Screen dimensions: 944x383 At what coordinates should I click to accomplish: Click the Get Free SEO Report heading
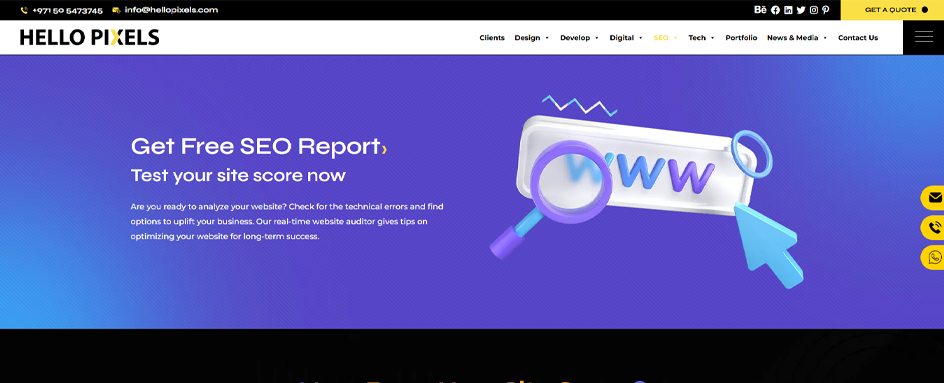(x=259, y=146)
